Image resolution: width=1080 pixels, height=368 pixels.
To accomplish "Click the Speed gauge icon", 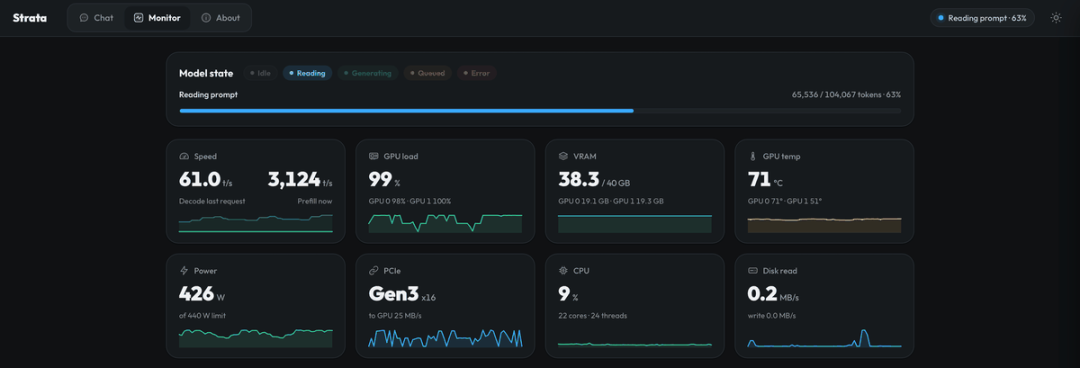I will click(184, 156).
